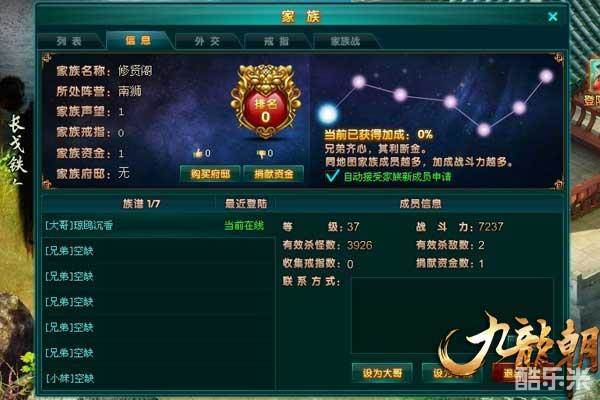Select the [小妹]空缺 slot

coord(158,378)
